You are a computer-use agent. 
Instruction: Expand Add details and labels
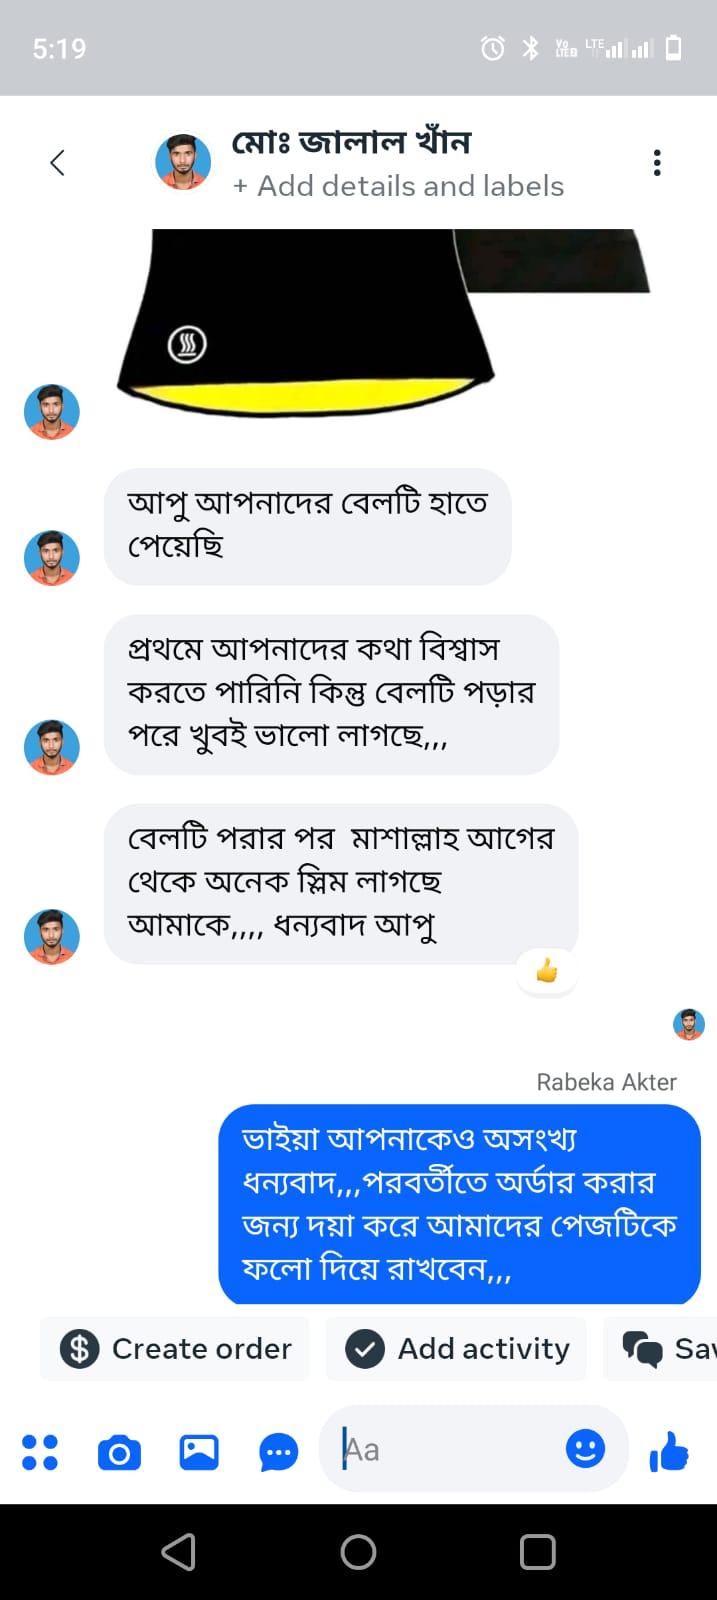(x=398, y=185)
